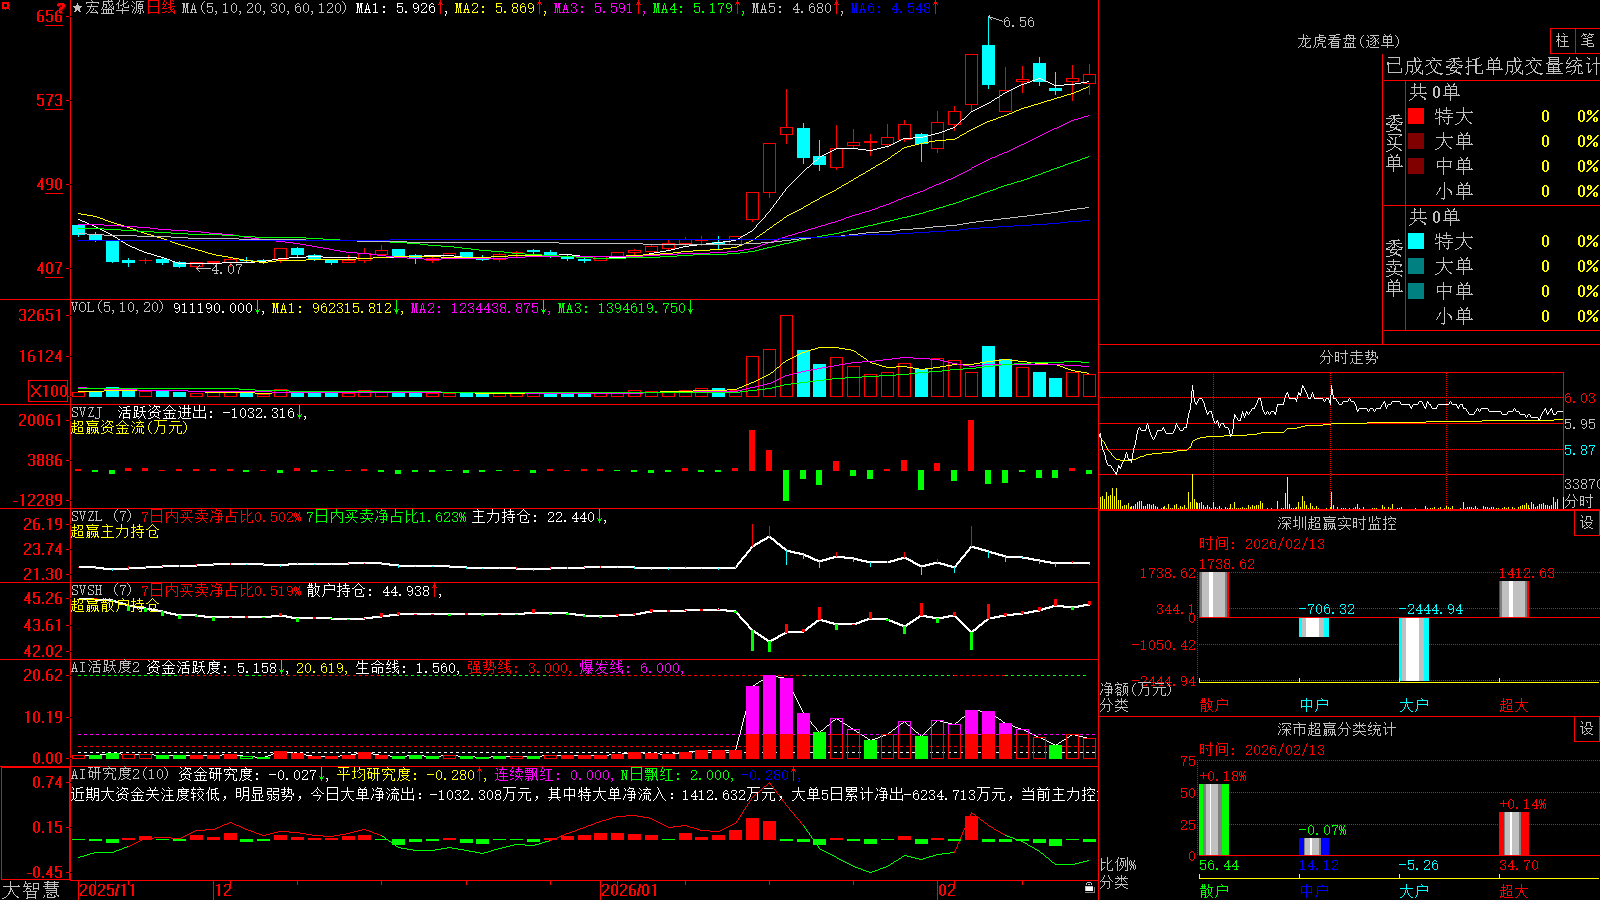The image size is (1600, 900).
Task: Switch Dragon-Tiger panel to 笔 tick mode
Action: point(1587,40)
